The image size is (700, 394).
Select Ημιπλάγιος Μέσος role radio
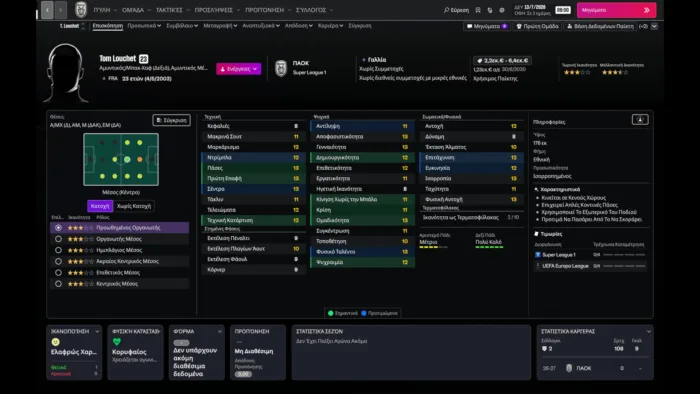[x=58, y=250]
